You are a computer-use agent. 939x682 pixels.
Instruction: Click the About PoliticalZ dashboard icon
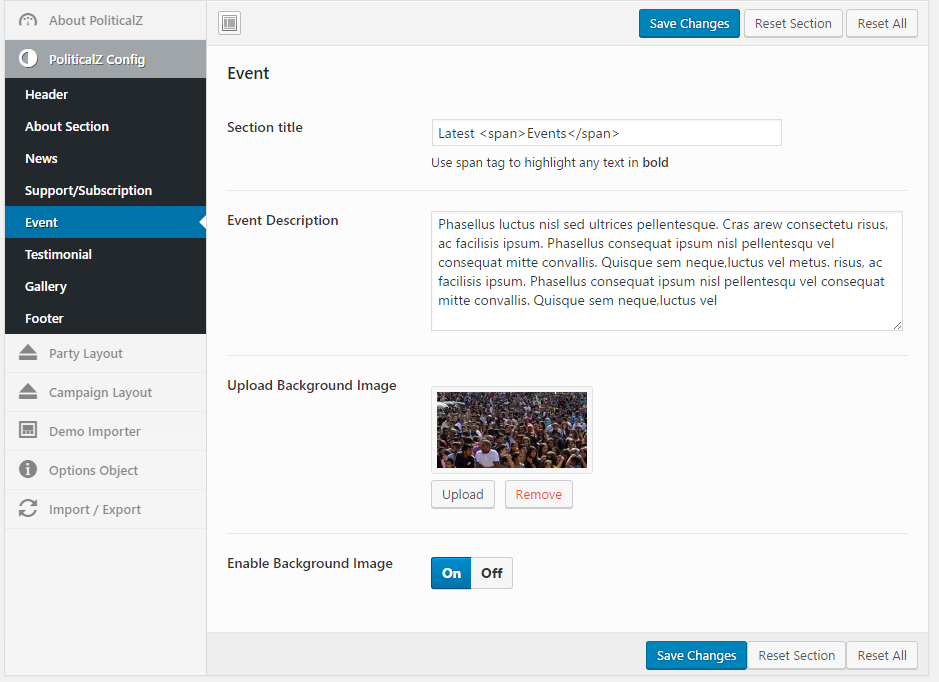28,20
